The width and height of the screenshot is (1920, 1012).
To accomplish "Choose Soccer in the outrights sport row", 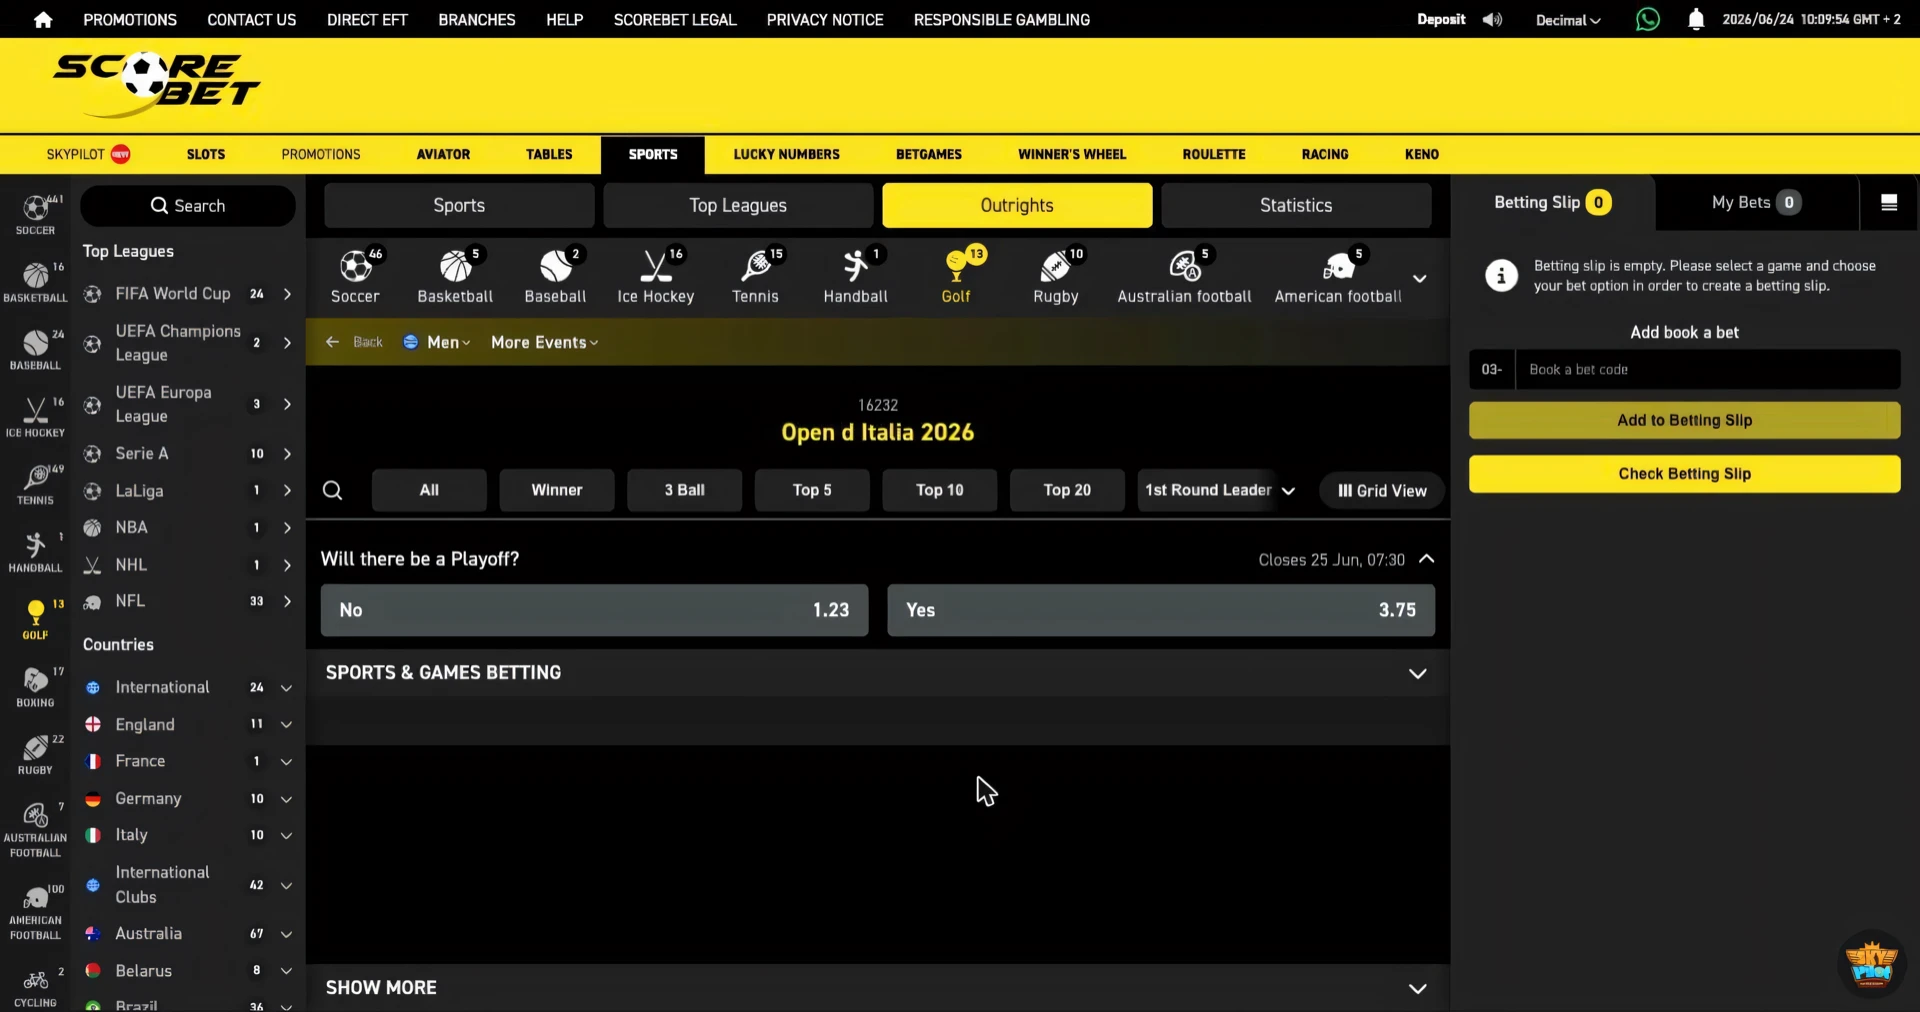I will pos(355,276).
